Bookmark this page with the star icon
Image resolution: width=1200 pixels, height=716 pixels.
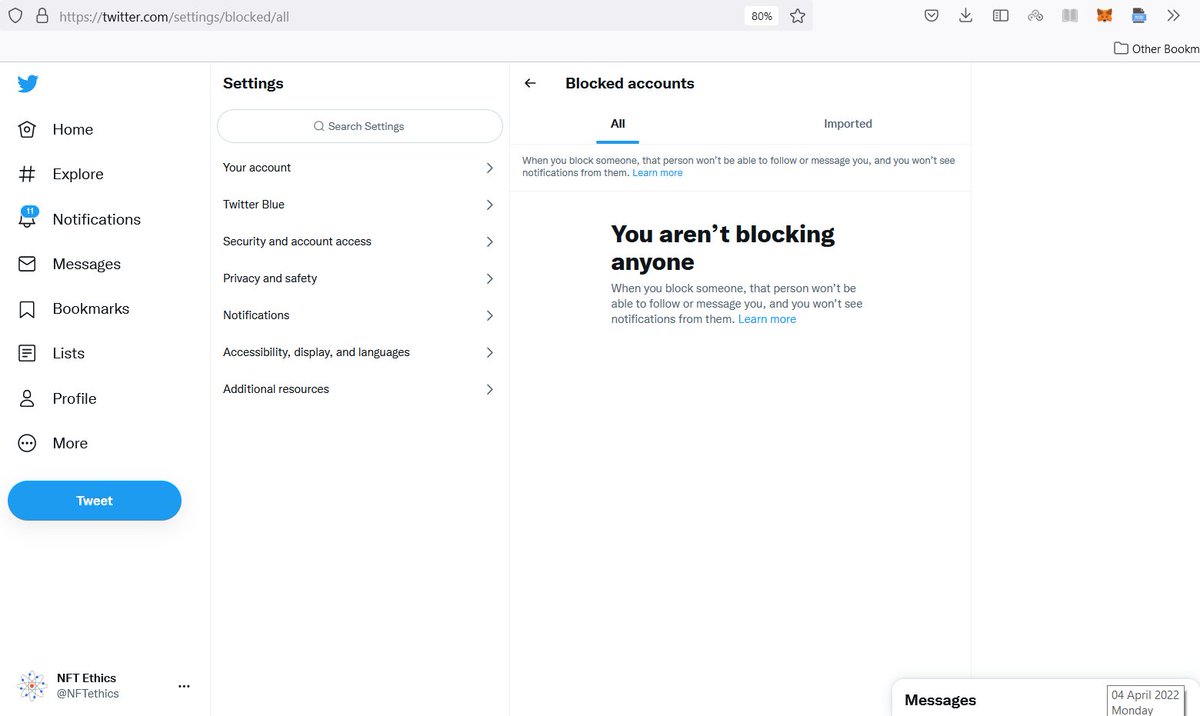tap(797, 16)
